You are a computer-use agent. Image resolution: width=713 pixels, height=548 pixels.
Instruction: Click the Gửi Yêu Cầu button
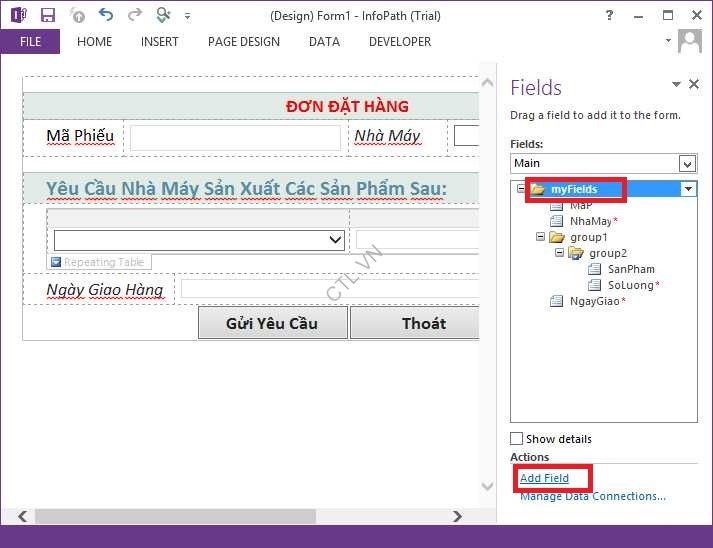(272, 323)
